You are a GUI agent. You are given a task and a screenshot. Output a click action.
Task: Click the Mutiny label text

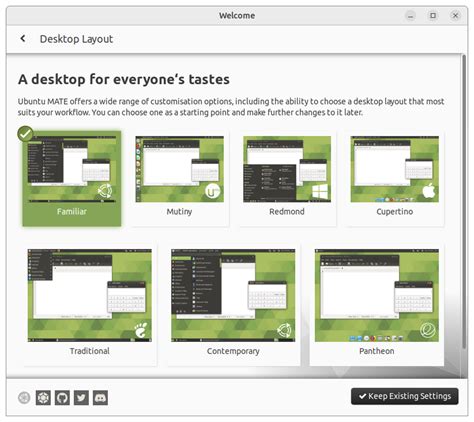179,212
